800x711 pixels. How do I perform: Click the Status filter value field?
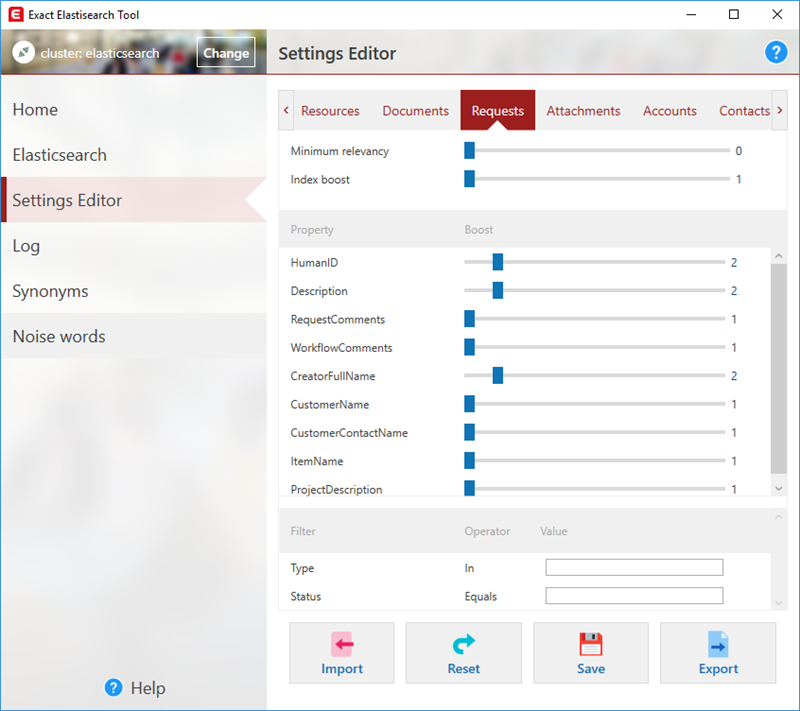[634, 596]
